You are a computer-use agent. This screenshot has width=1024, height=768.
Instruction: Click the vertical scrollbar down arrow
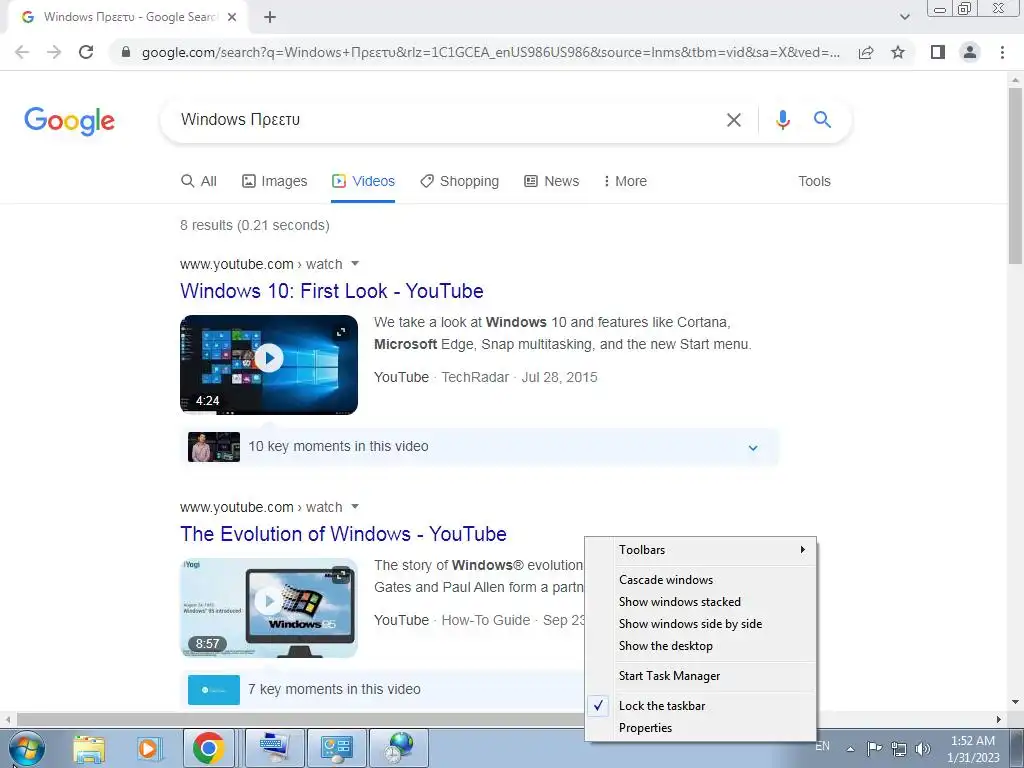pos(1015,702)
